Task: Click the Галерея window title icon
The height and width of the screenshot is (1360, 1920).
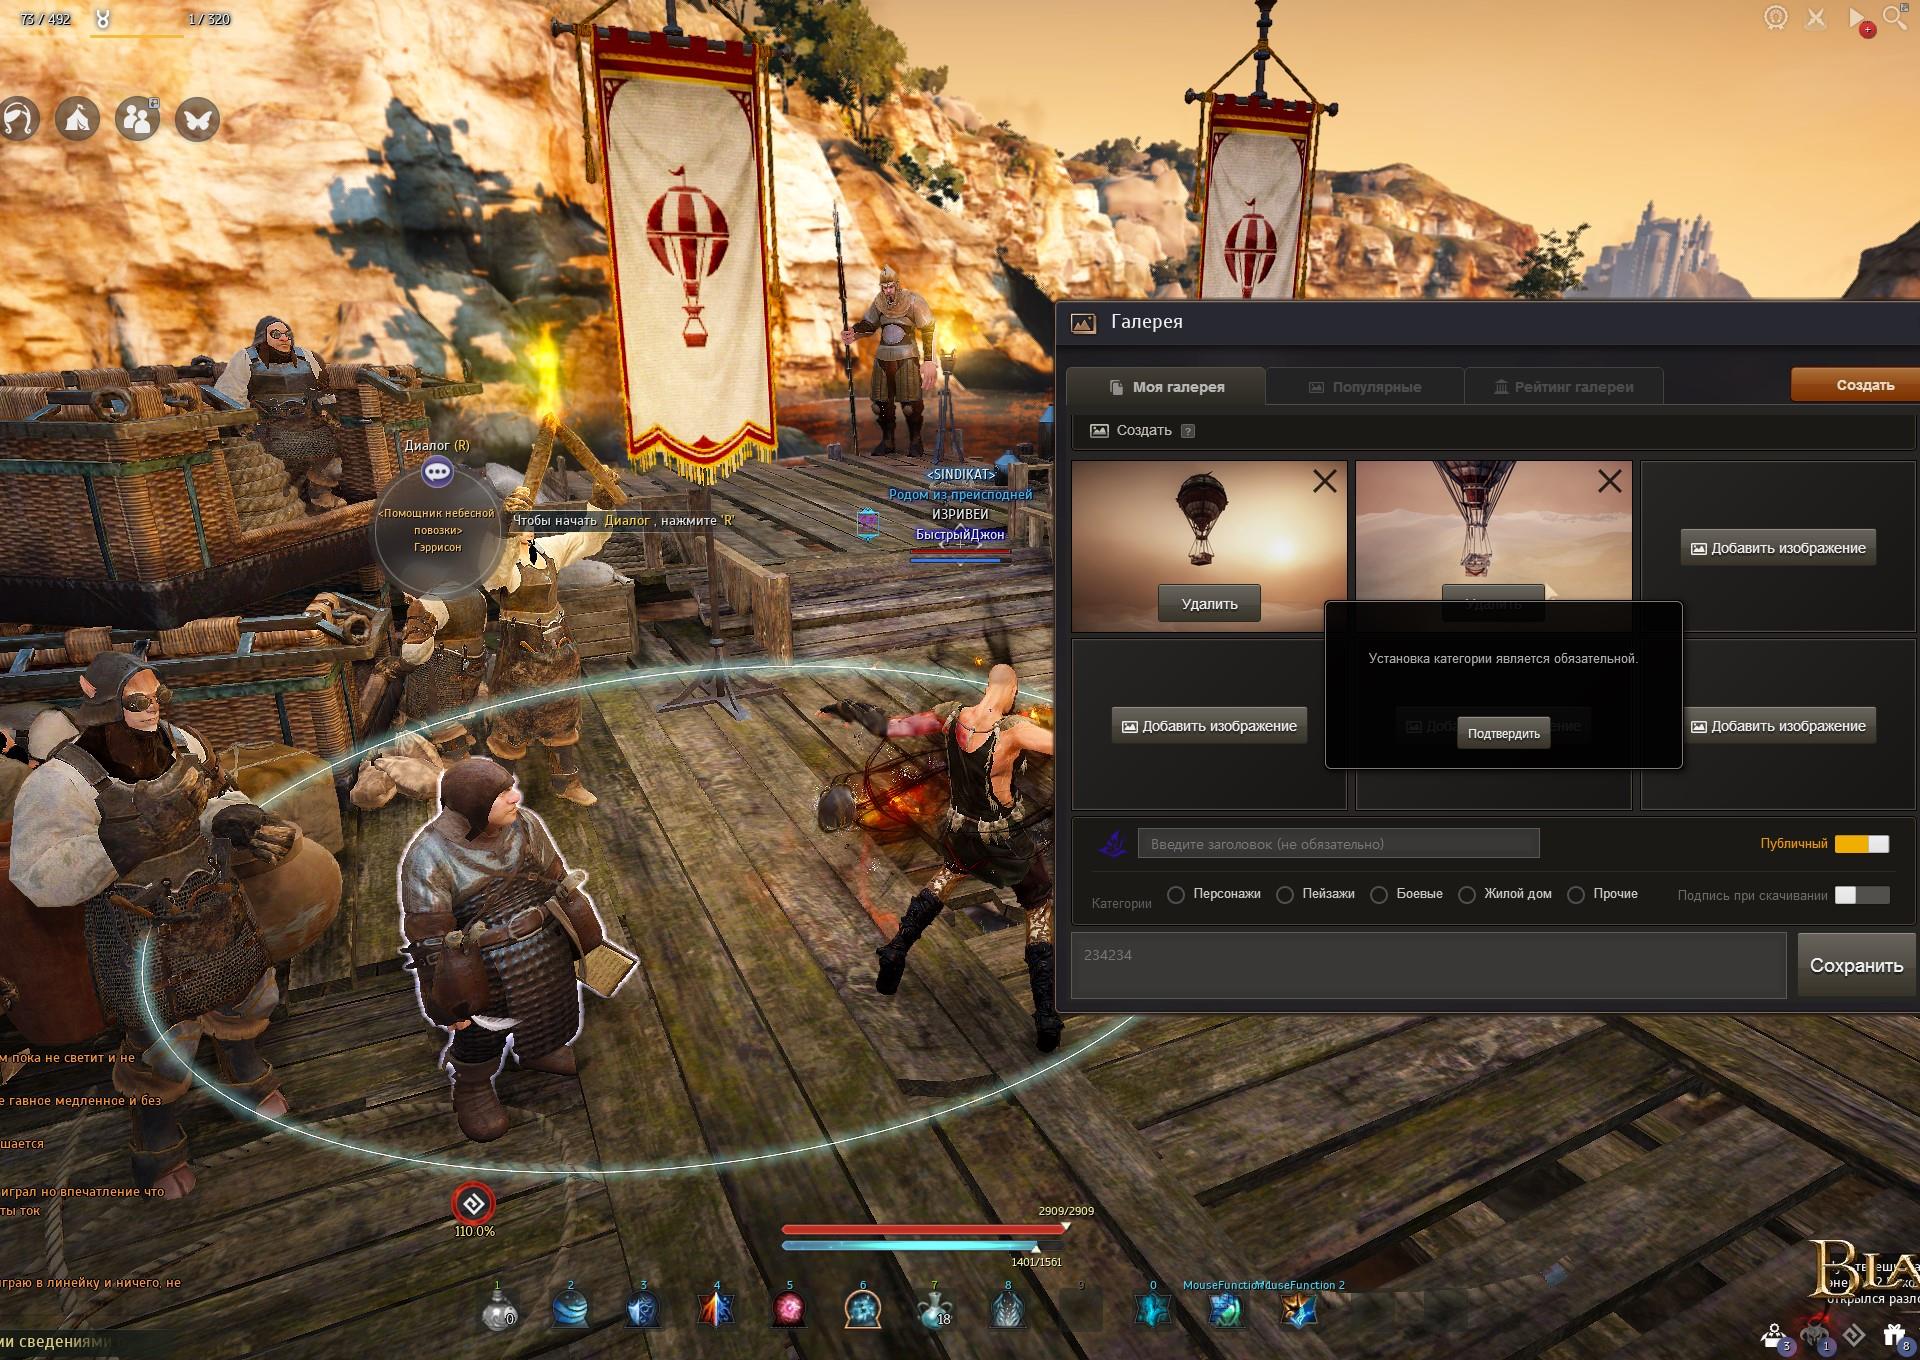Action: pos(1083,322)
